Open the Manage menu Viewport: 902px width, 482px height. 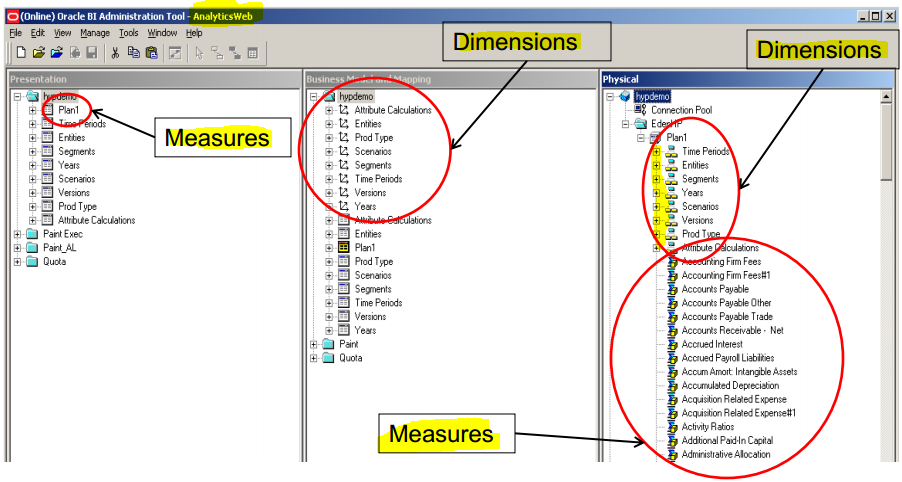[95, 33]
